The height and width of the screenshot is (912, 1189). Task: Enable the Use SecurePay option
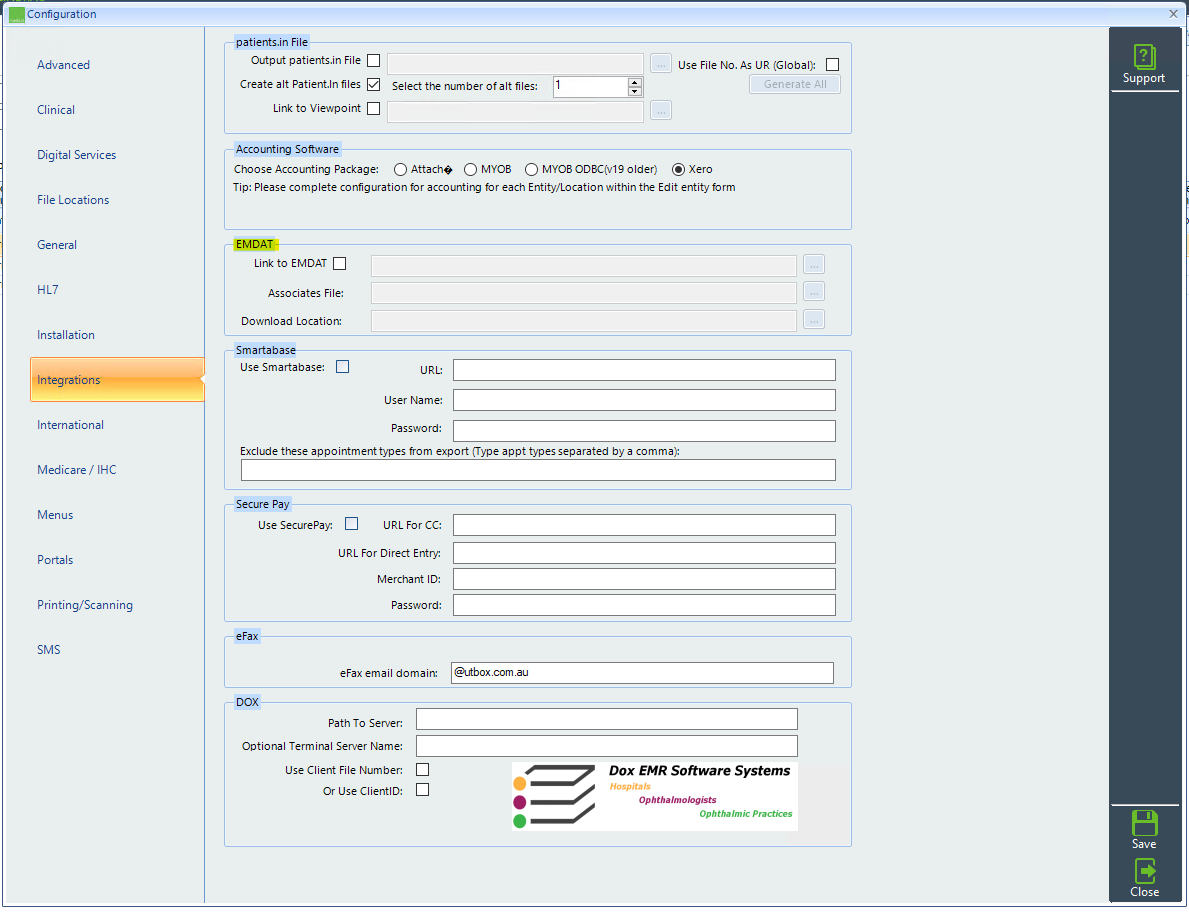click(351, 523)
